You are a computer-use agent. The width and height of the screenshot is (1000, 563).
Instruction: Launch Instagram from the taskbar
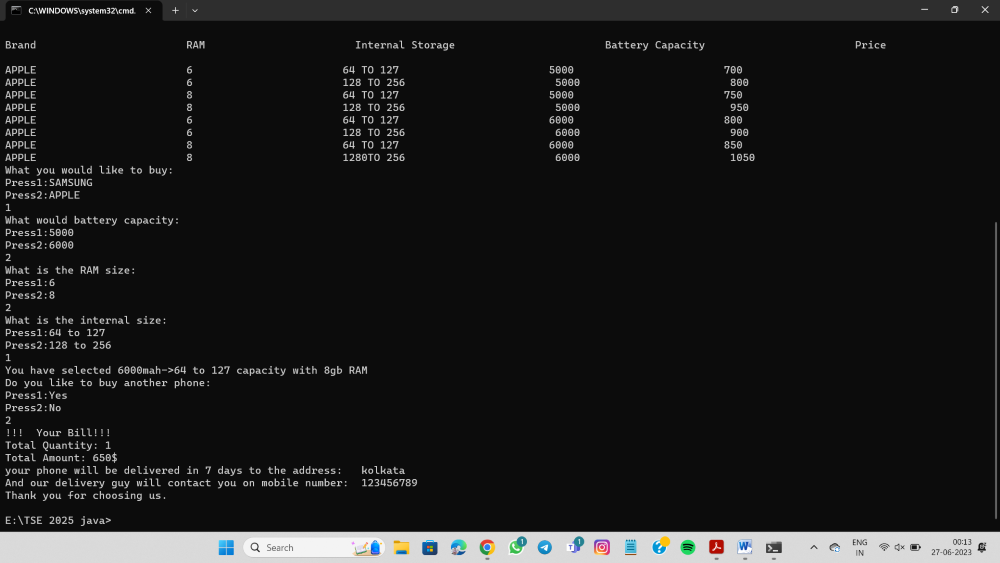coord(602,547)
